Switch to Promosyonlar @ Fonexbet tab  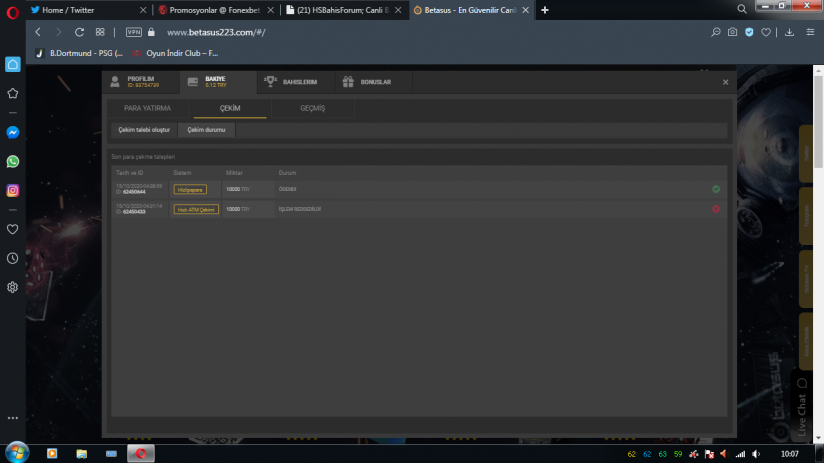[x=215, y=10]
